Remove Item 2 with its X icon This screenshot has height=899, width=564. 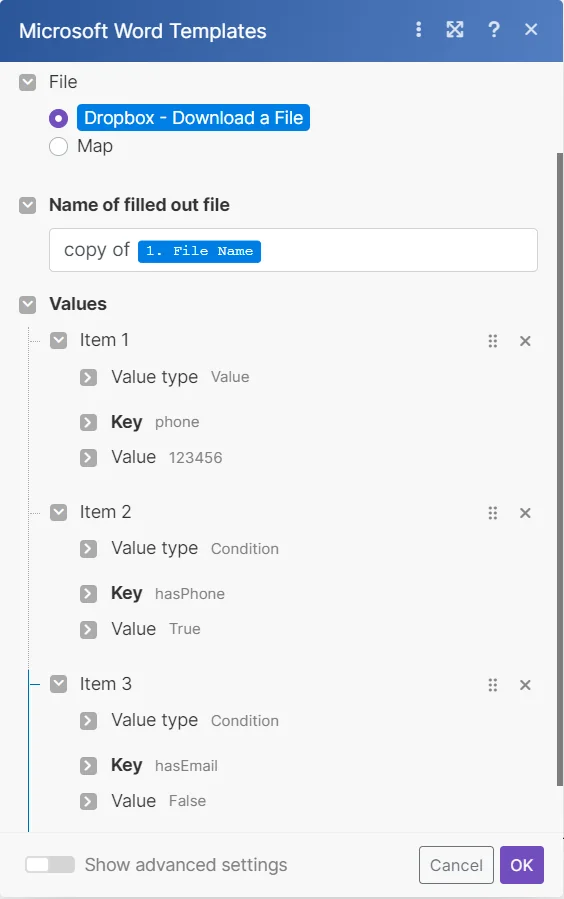[525, 513]
